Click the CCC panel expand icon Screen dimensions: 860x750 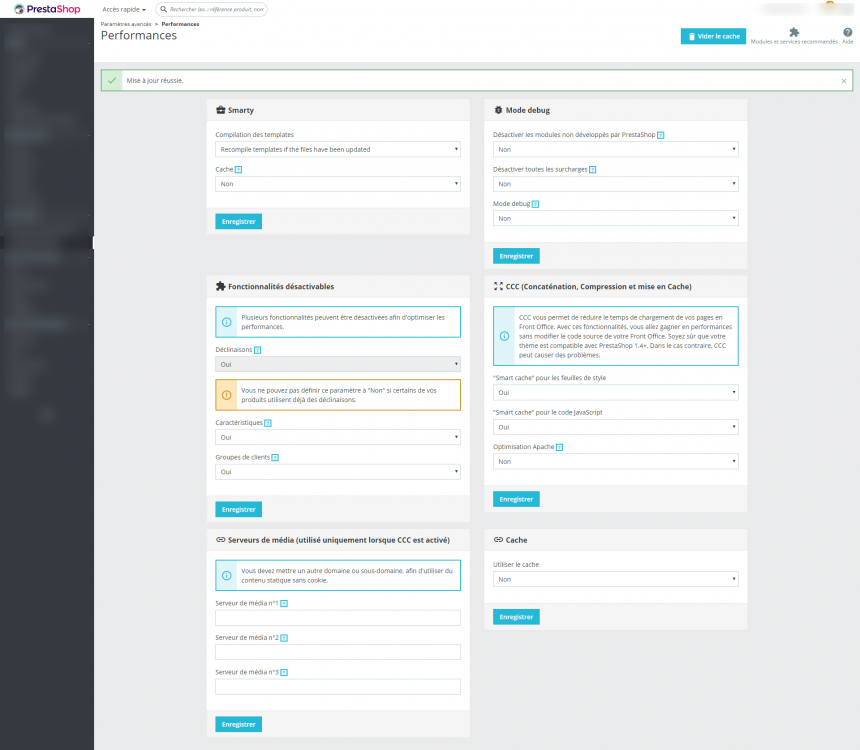(498, 286)
